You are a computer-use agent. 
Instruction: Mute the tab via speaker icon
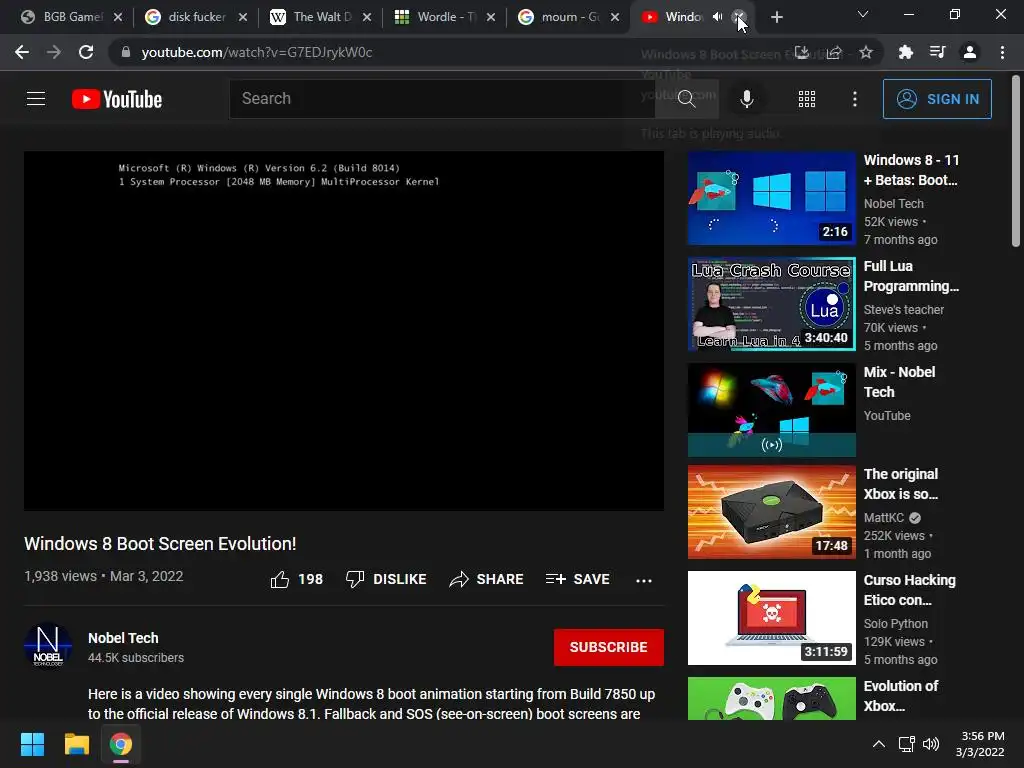(717, 17)
